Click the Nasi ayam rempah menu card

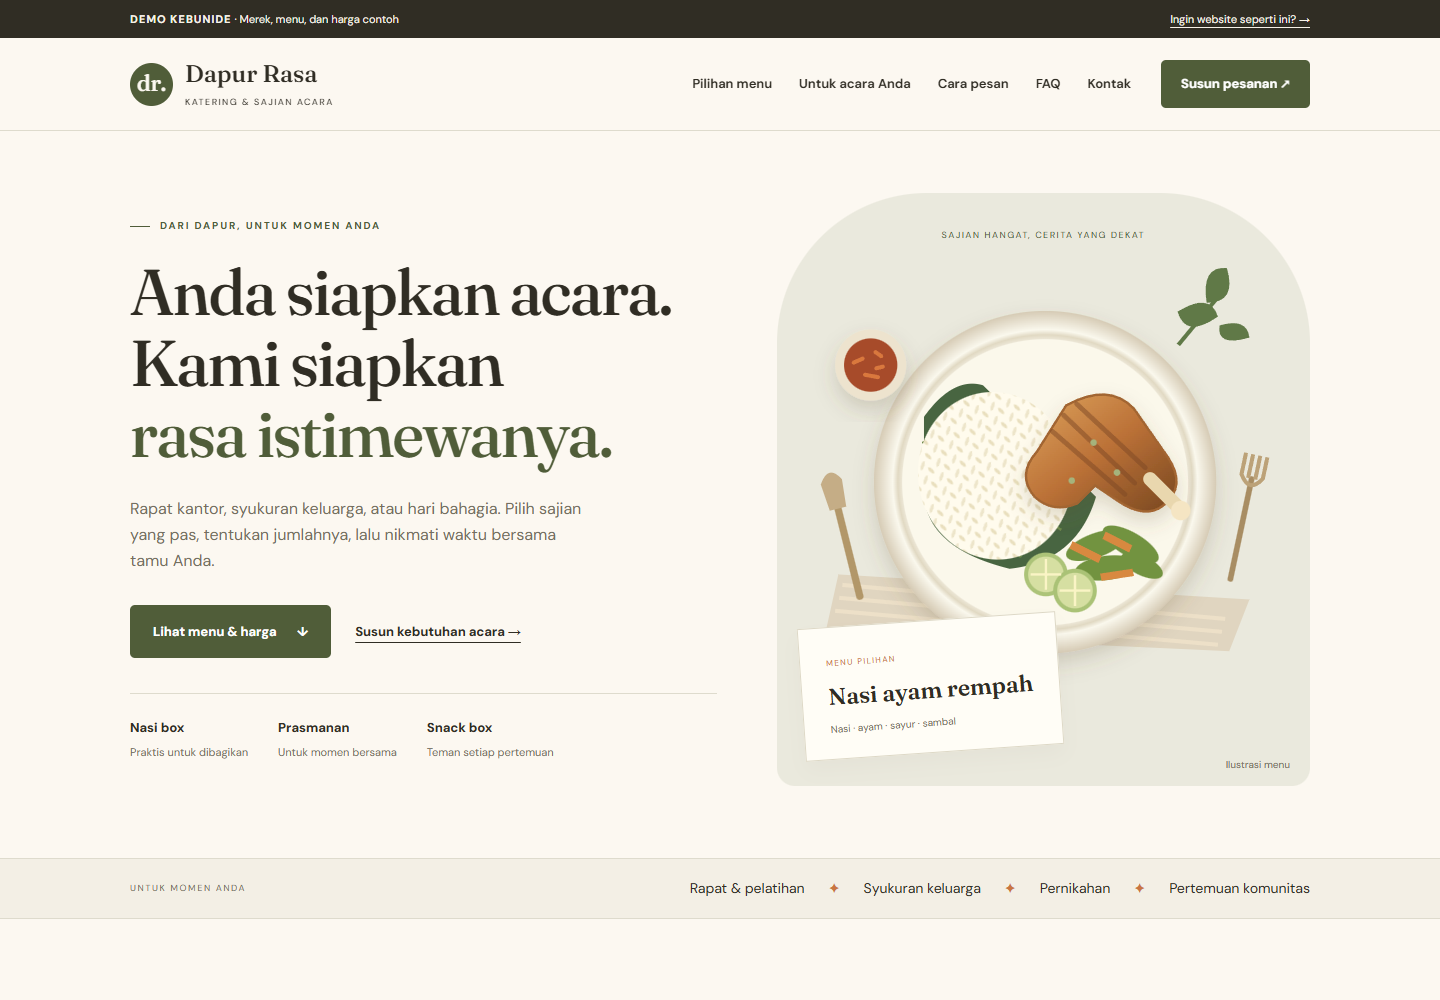click(930, 687)
